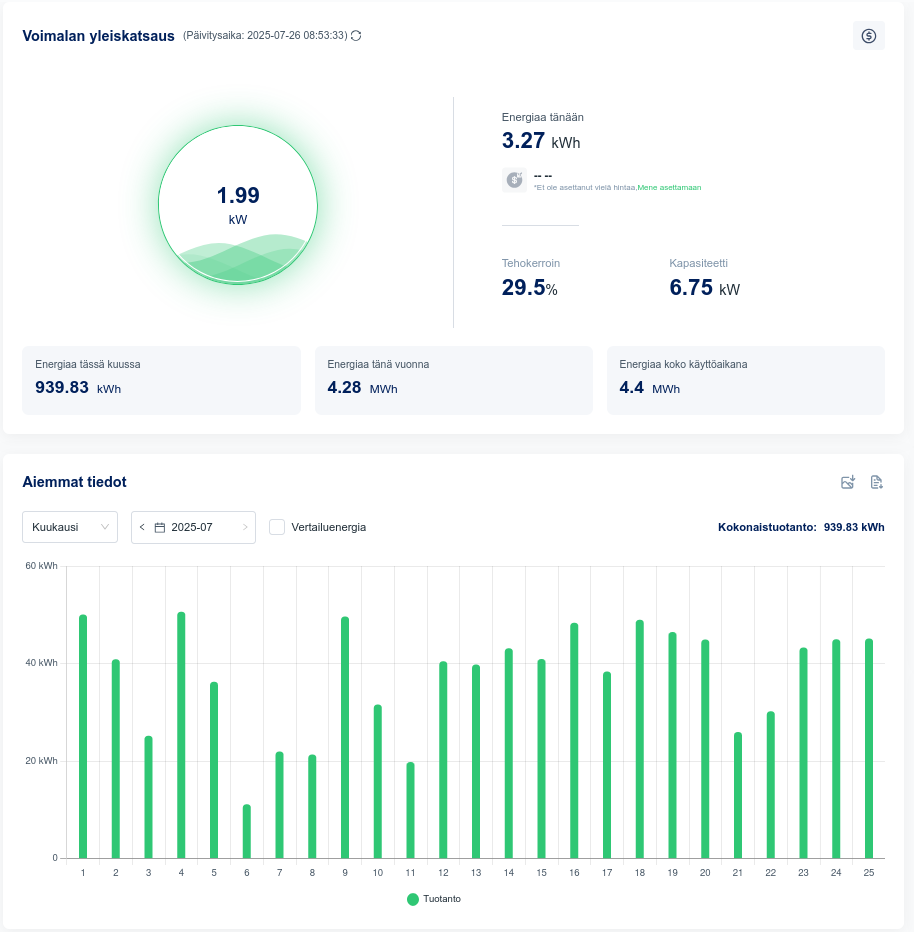The height and width of the screenshot is (932, 914).
Task: Open the Kuukausi period dropdown
Action: (70, 527)
